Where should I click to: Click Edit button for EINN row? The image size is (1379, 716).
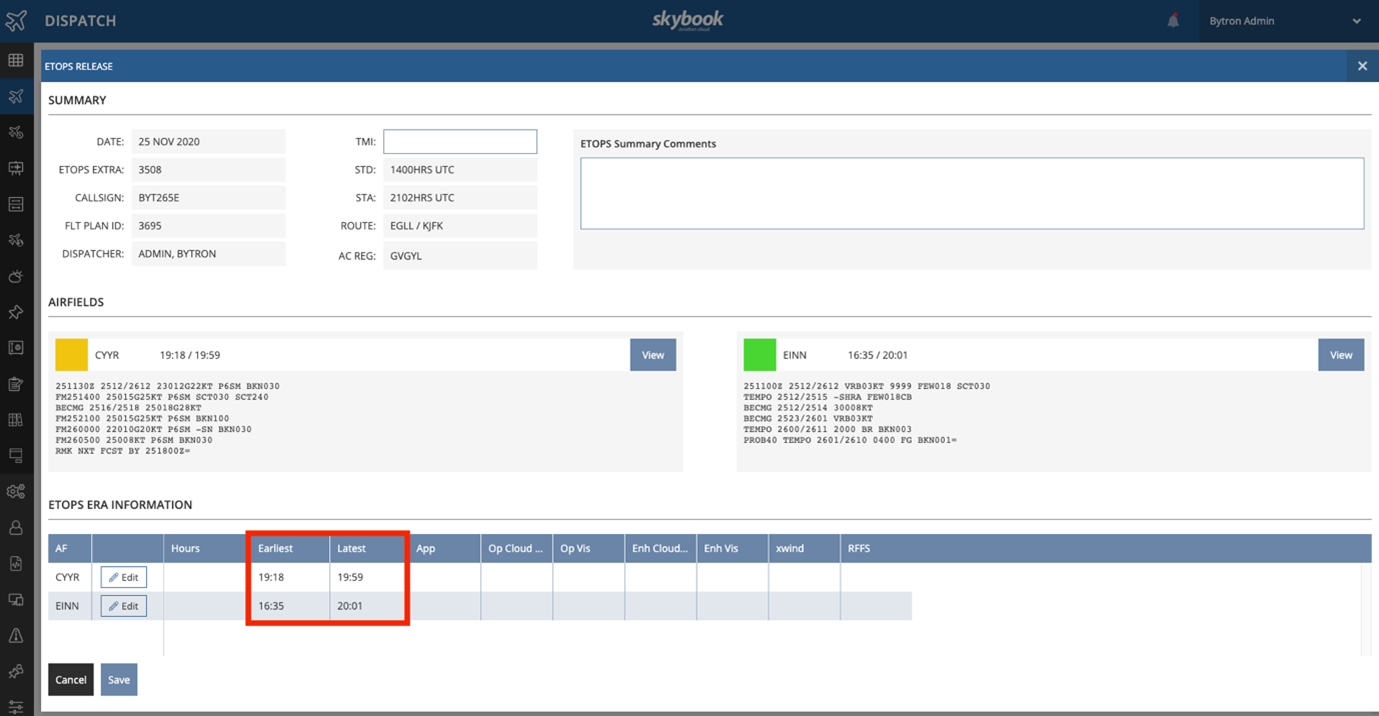(124, 606)
